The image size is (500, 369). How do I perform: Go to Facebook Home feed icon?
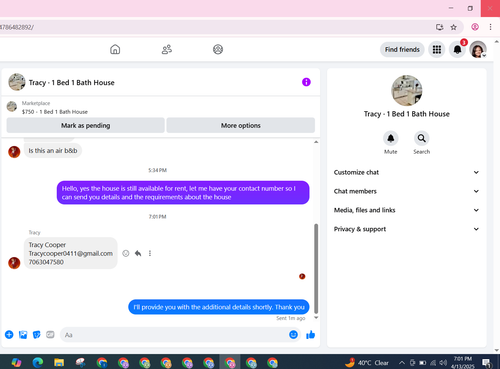pyautogui.click(x=115, y=49)
